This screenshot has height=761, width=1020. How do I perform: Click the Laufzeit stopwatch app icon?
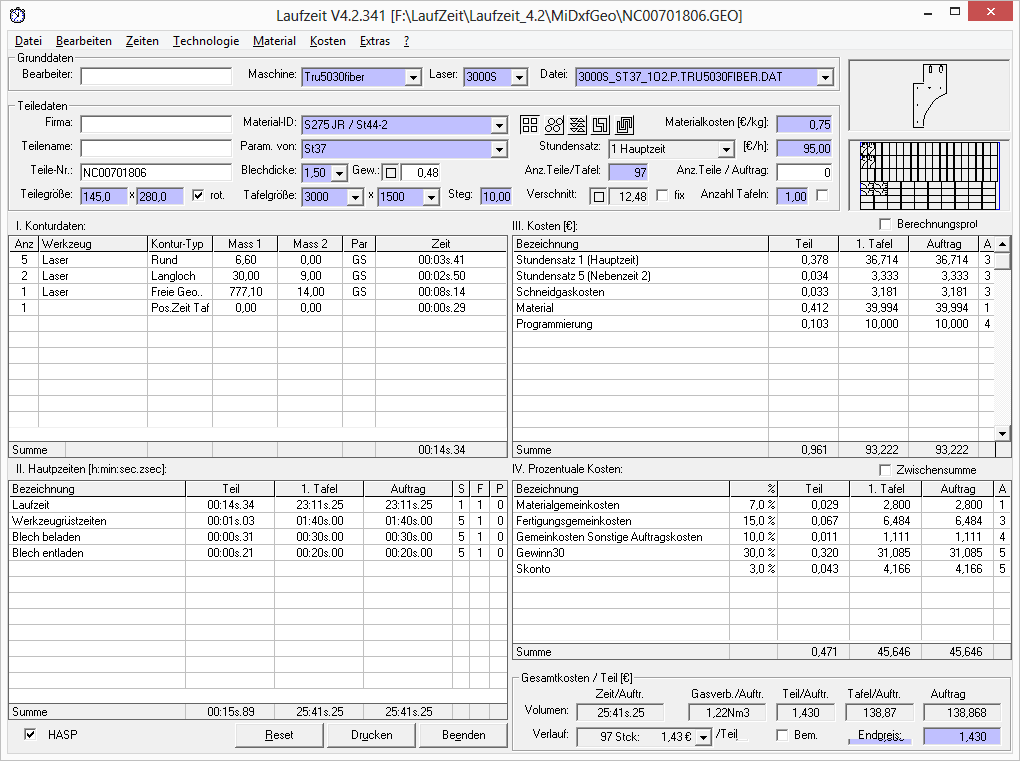[x=18, y=14]
